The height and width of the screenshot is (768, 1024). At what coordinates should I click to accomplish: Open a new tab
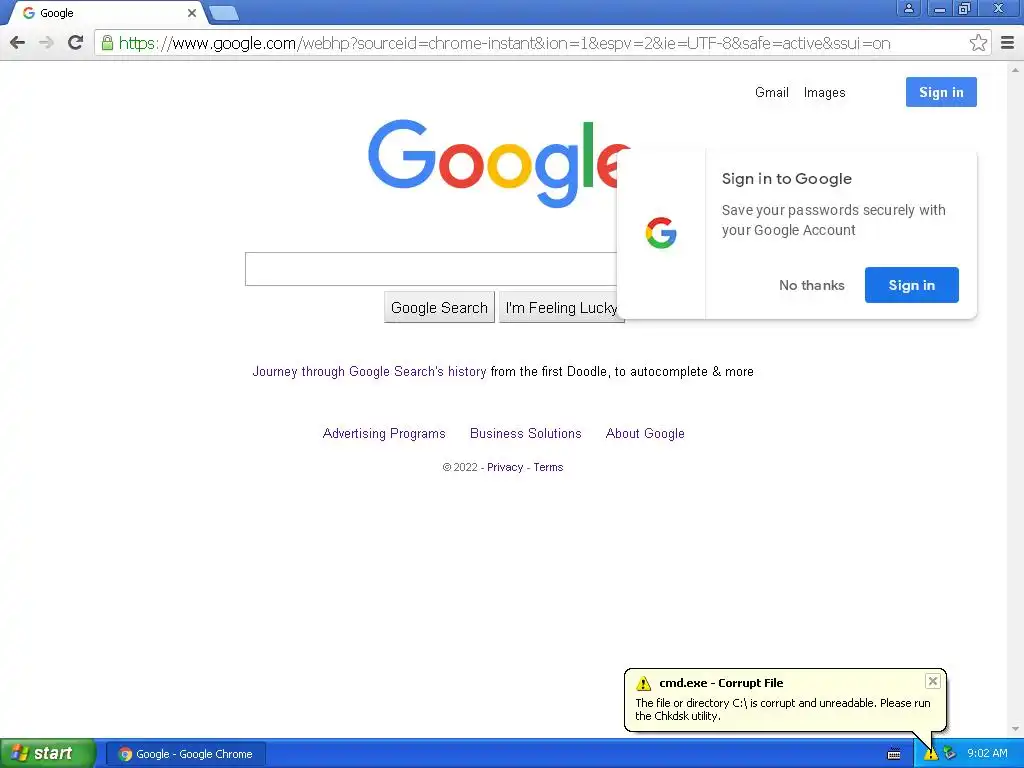click(x=224, y=13)
